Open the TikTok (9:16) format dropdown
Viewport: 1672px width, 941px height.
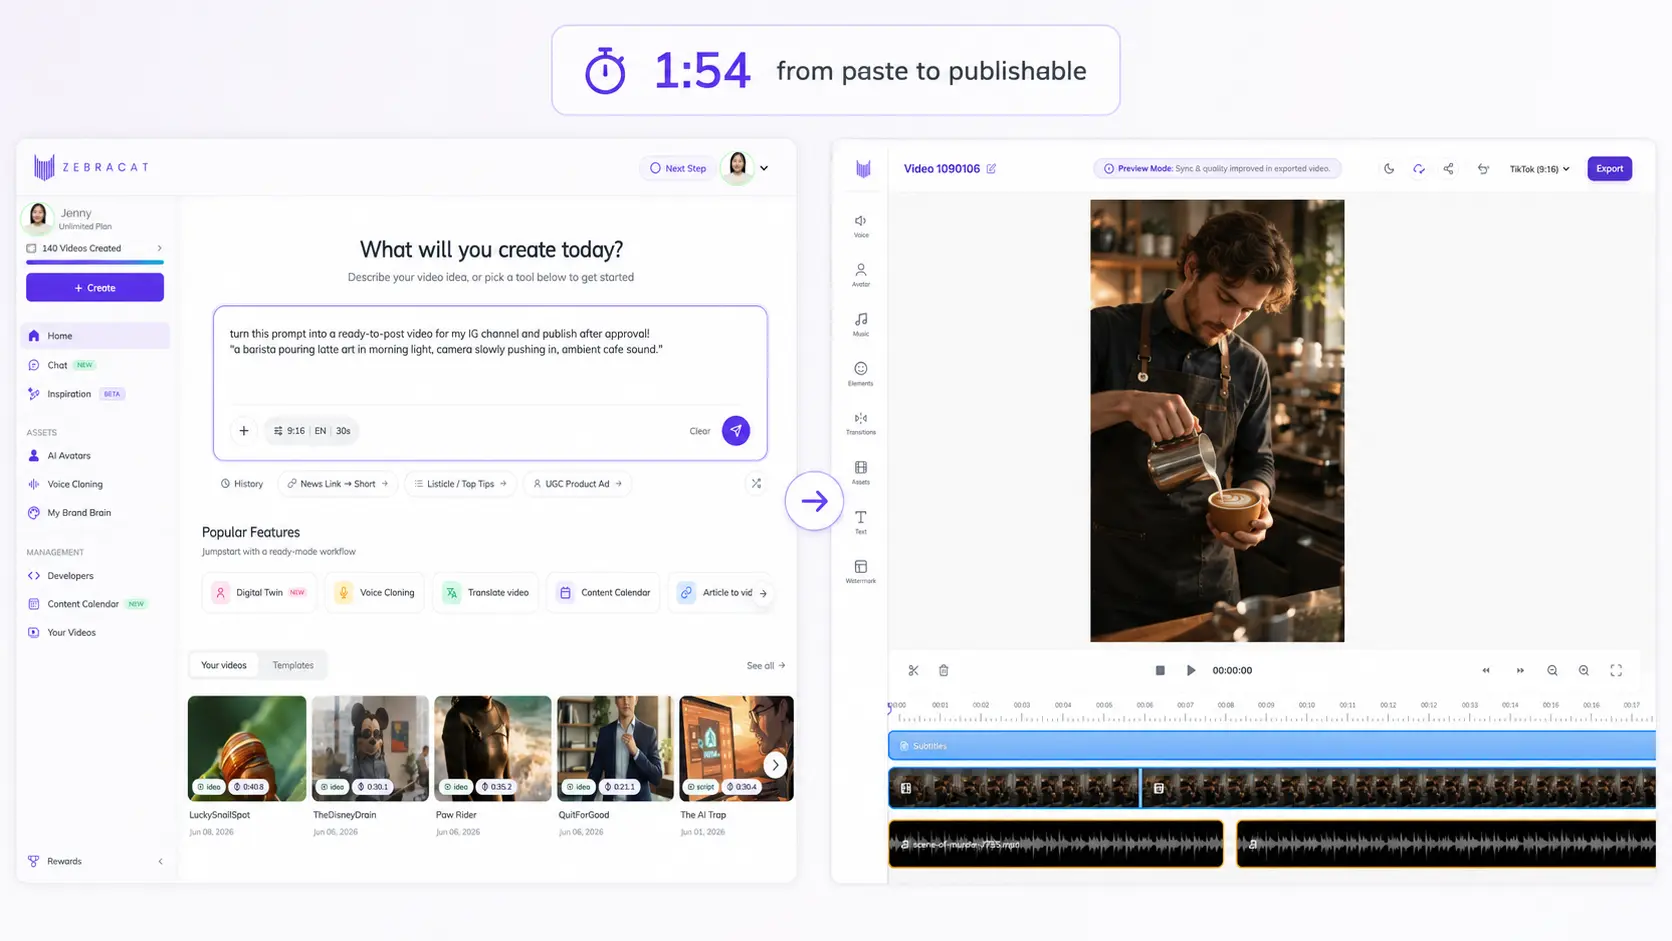click(1539, 169)
